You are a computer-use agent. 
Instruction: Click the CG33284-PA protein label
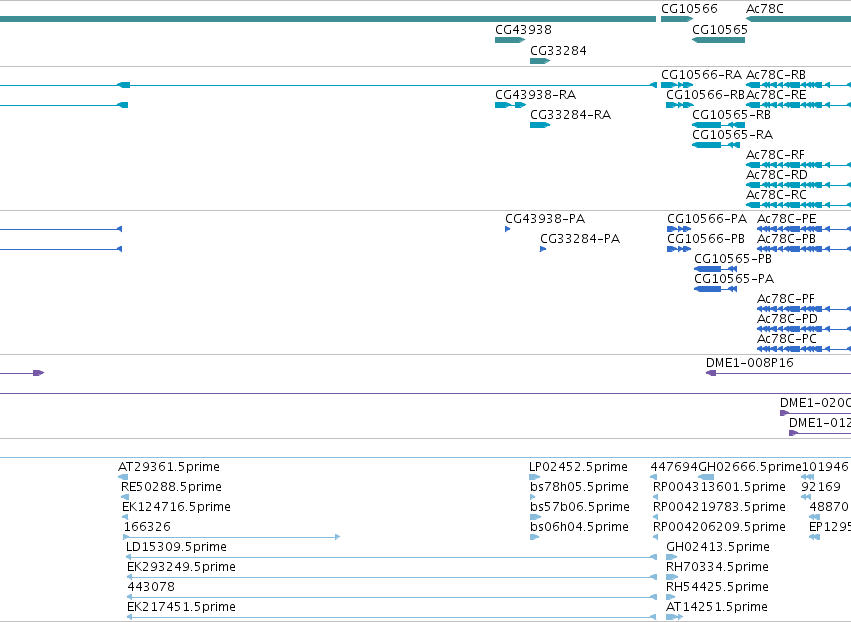[580, 239]
